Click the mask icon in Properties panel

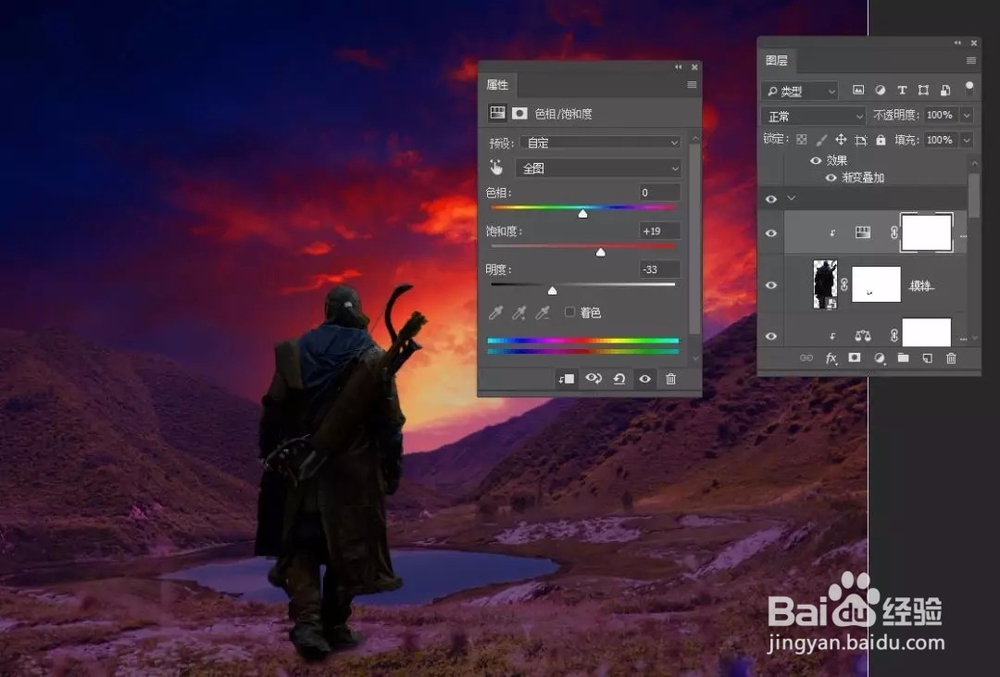520,113
